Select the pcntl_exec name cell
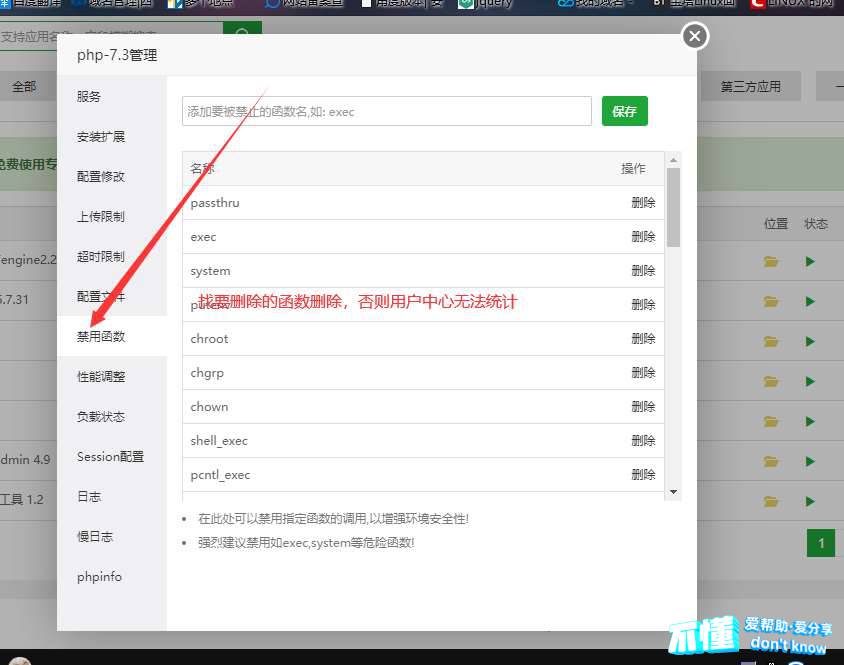Screen dimensions: 844x665 (x=220, y=475)
